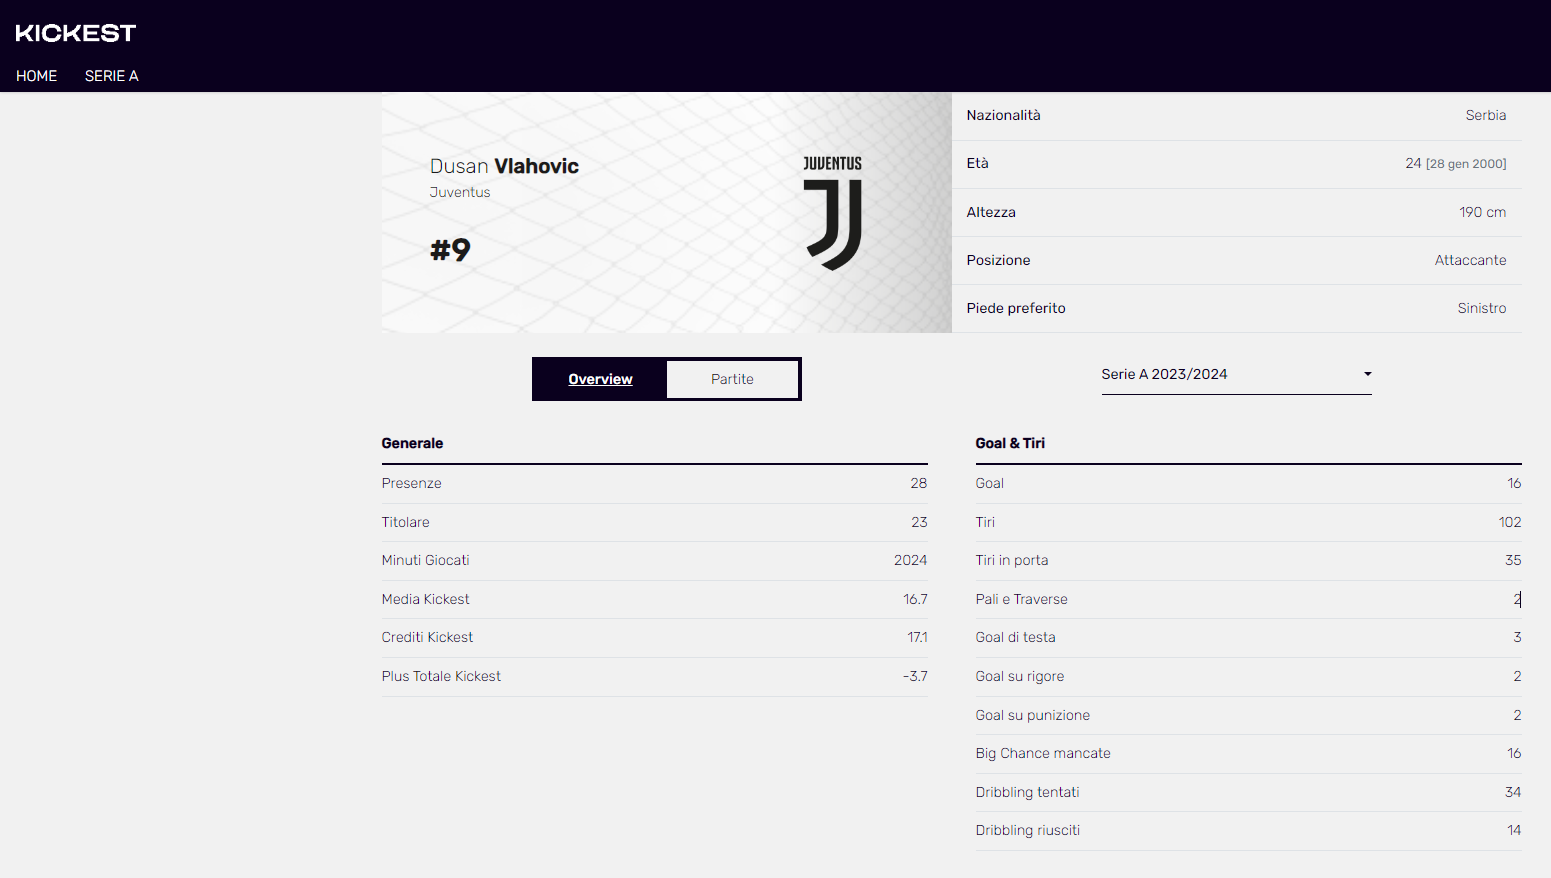Click the Altezza label
The image size is (1551, 878).
[991, 212]
